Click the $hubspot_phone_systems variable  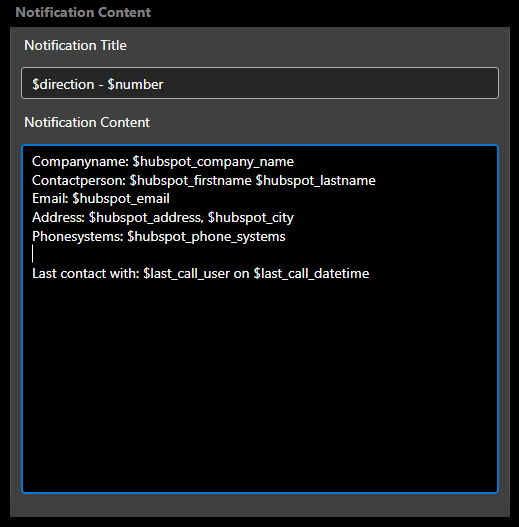point(206,236)
